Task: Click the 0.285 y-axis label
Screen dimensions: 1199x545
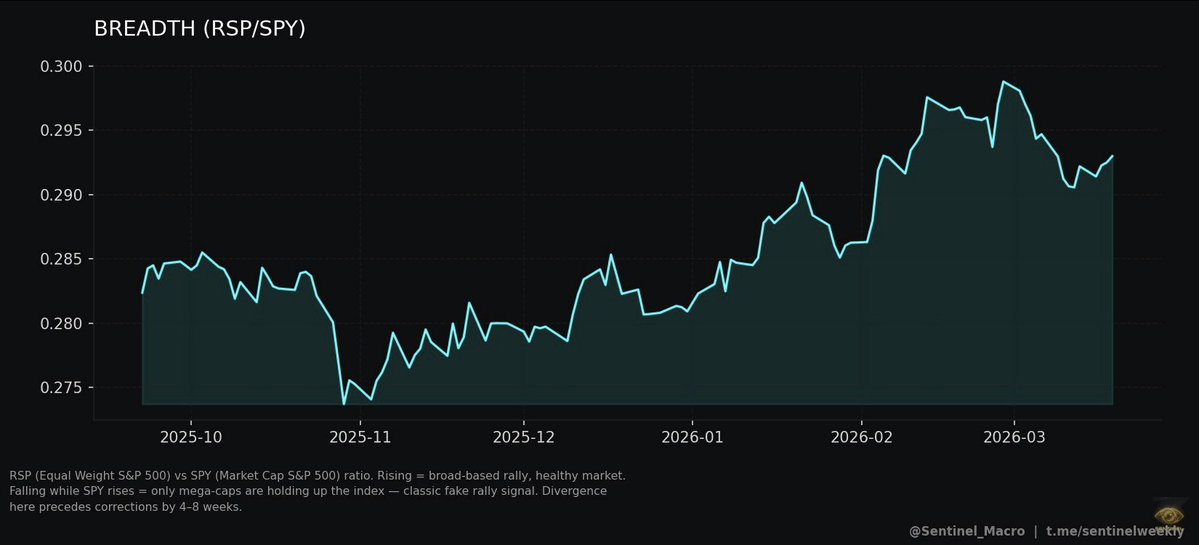Action: tap(59, 259)
